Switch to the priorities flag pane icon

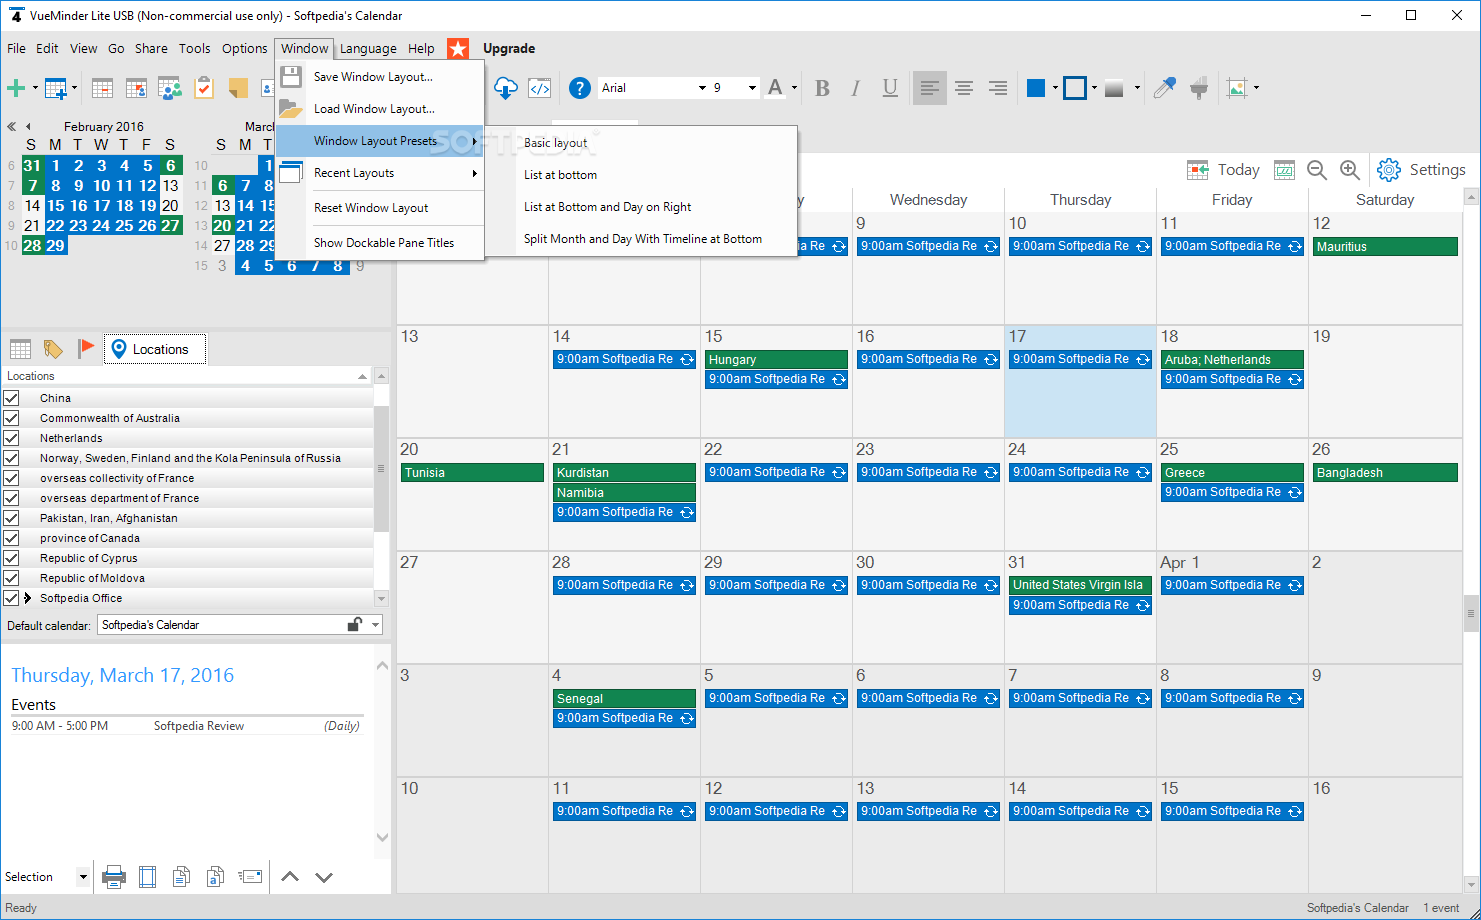click(86, 348)
